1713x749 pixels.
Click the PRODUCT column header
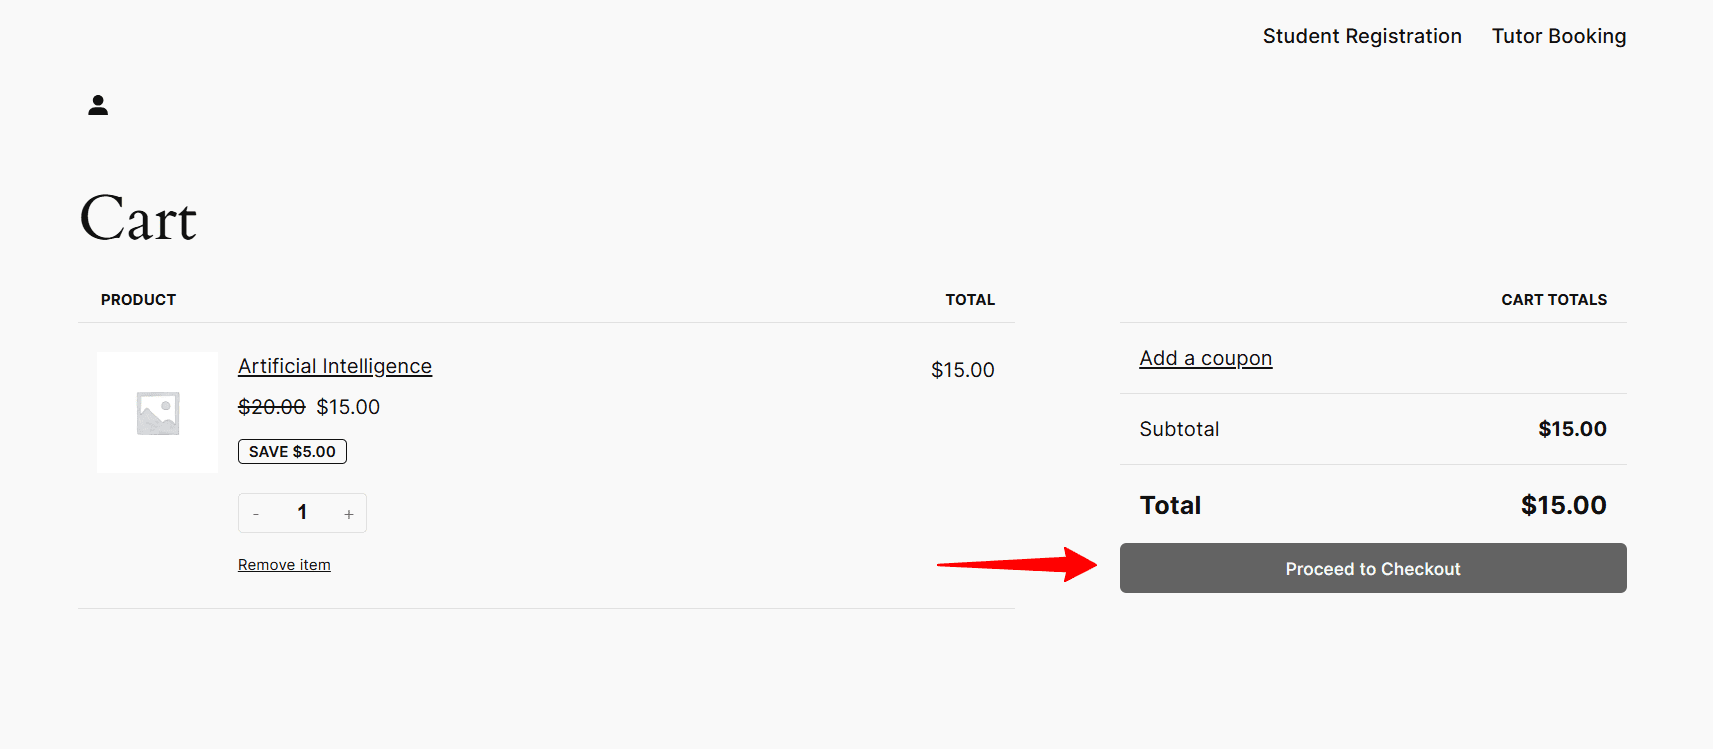click(137, 299)
